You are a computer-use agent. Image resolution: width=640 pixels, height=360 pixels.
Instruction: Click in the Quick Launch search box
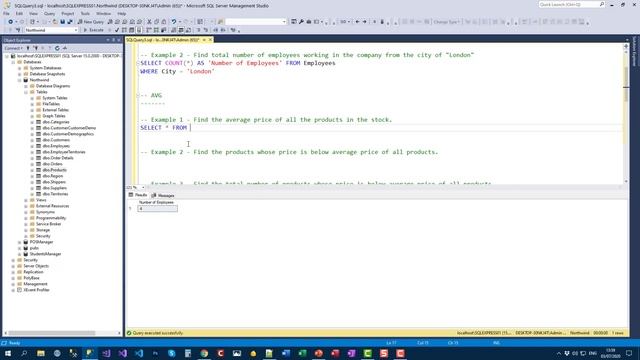(571, 4)
